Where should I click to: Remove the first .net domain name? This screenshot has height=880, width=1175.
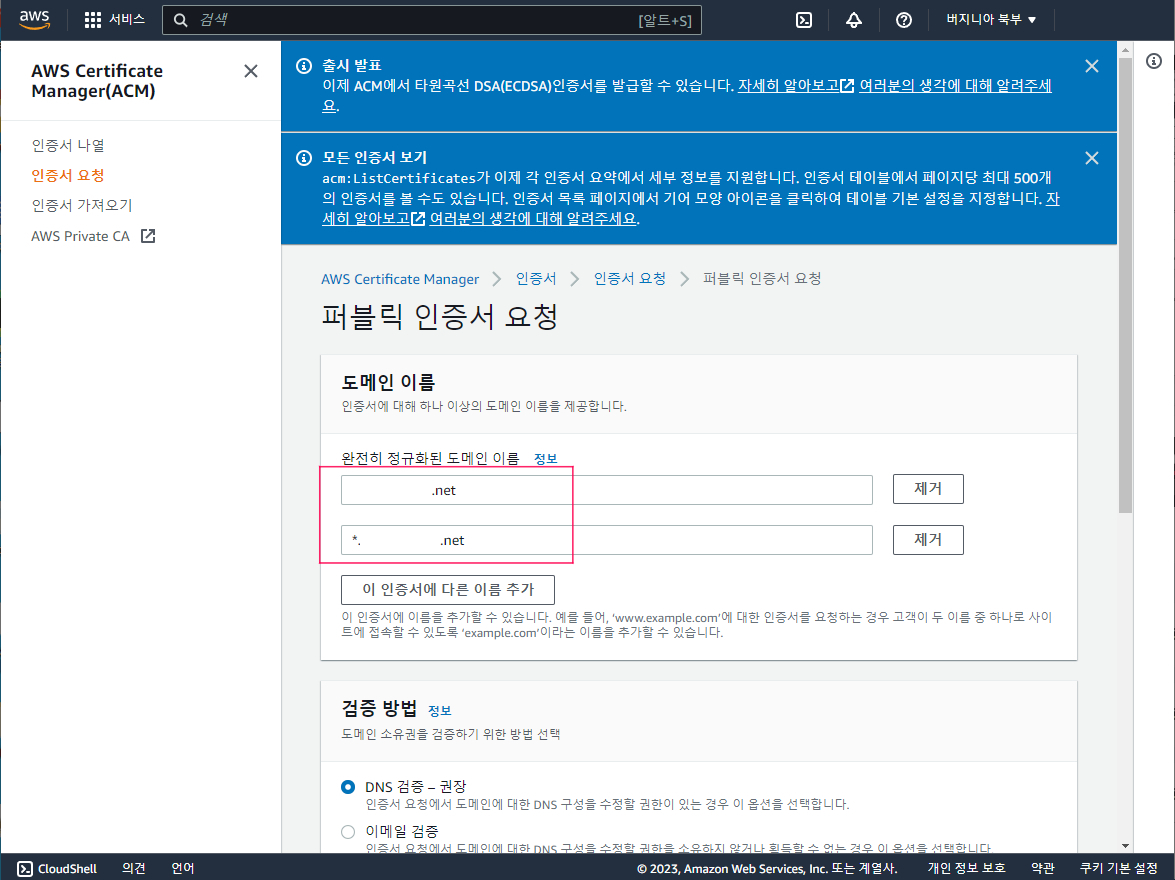(928, 489)
